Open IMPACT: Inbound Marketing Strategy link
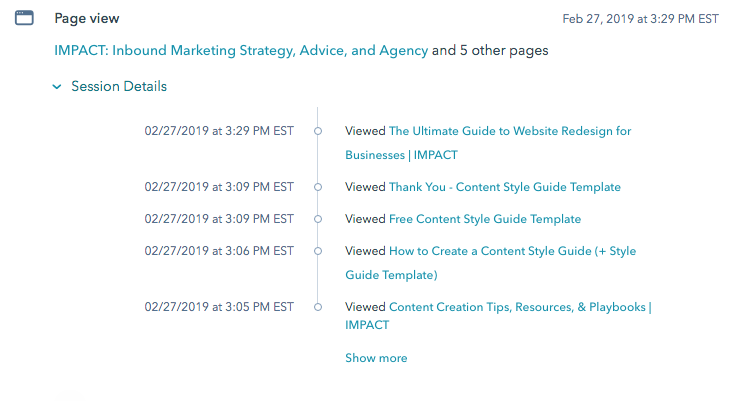This screenshot has height=401, width=733. (x=241, y=50)
